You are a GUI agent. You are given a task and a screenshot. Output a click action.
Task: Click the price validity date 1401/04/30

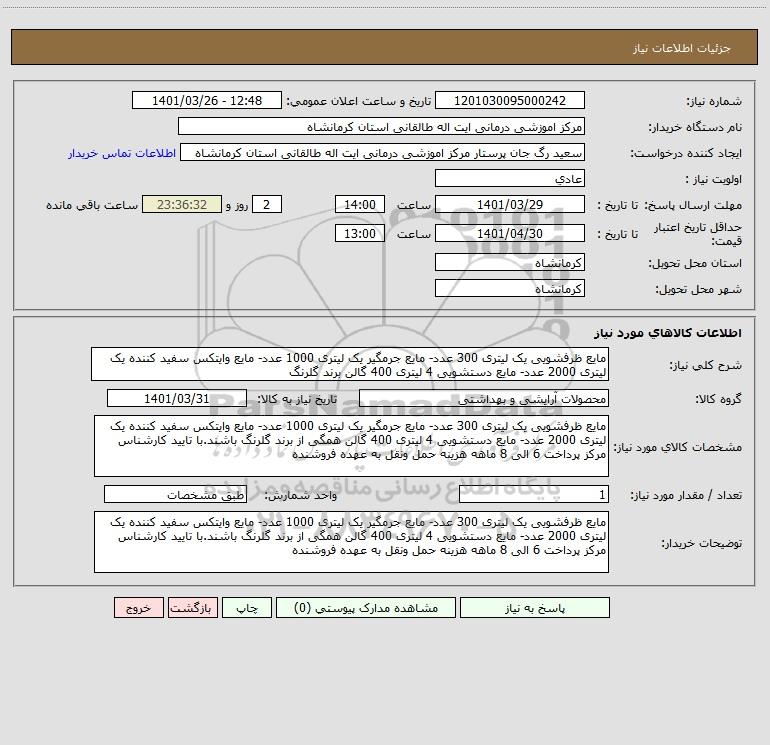click(510, 233)
